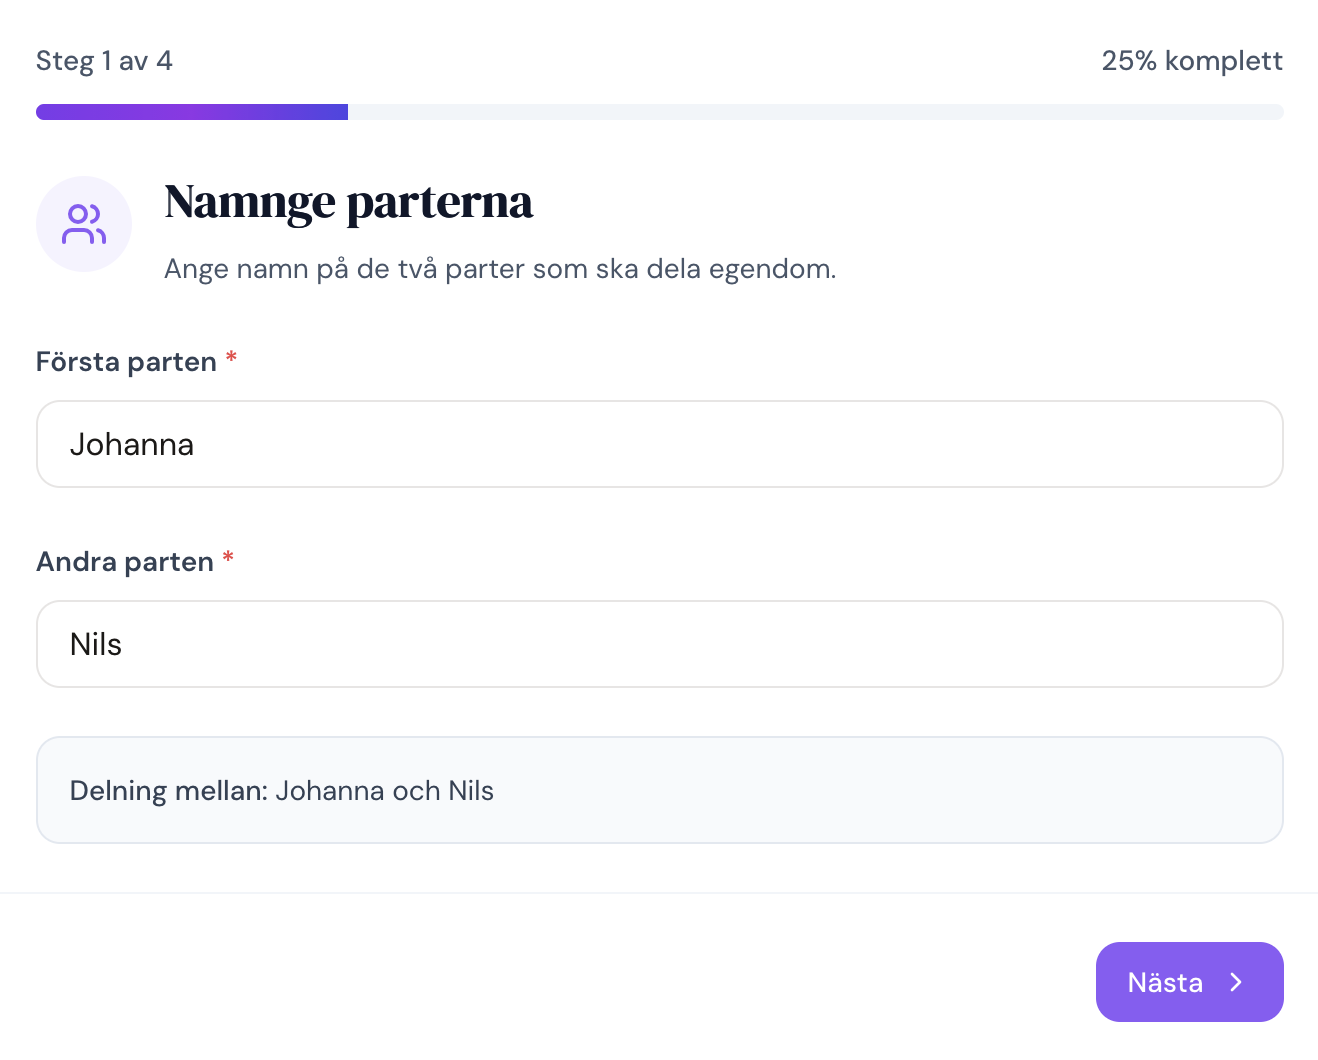Click the Första parten field label
Viewport: 1318px width, 1060px height.
pos(126,361)
